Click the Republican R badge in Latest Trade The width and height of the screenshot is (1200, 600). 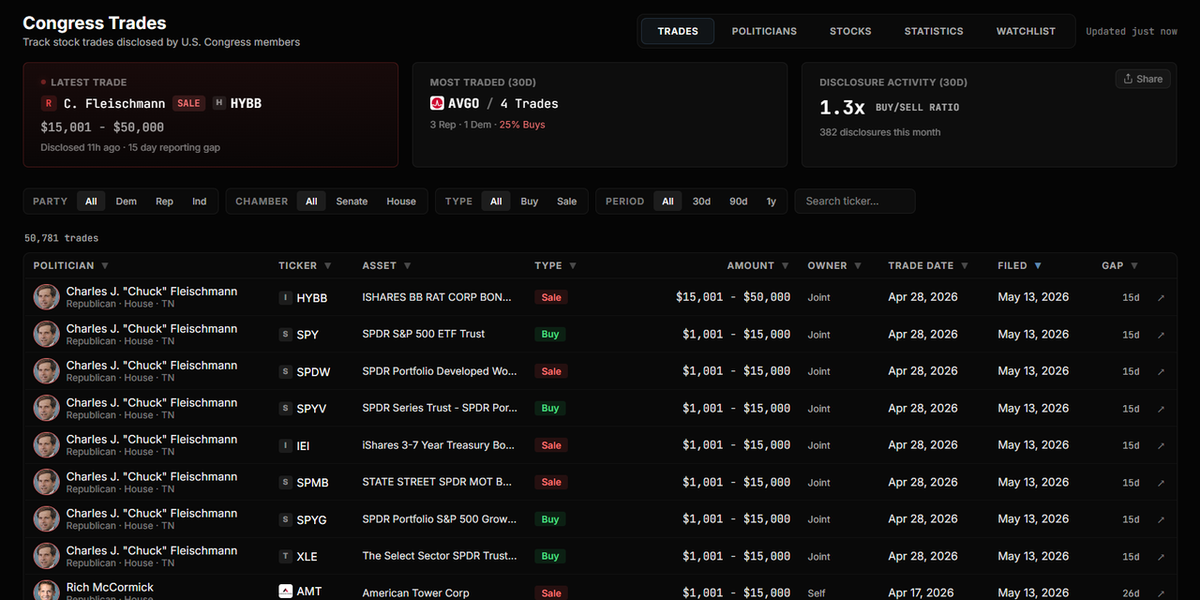[x=48, y=103]
